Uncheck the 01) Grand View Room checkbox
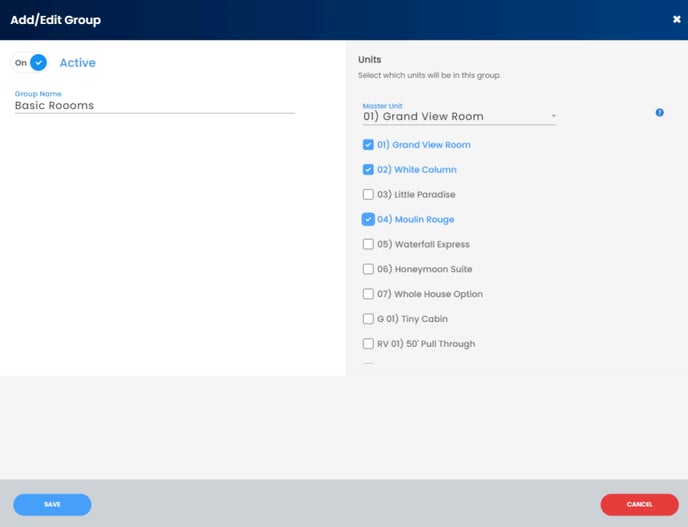The image size is (688, 527). [368, 145]
